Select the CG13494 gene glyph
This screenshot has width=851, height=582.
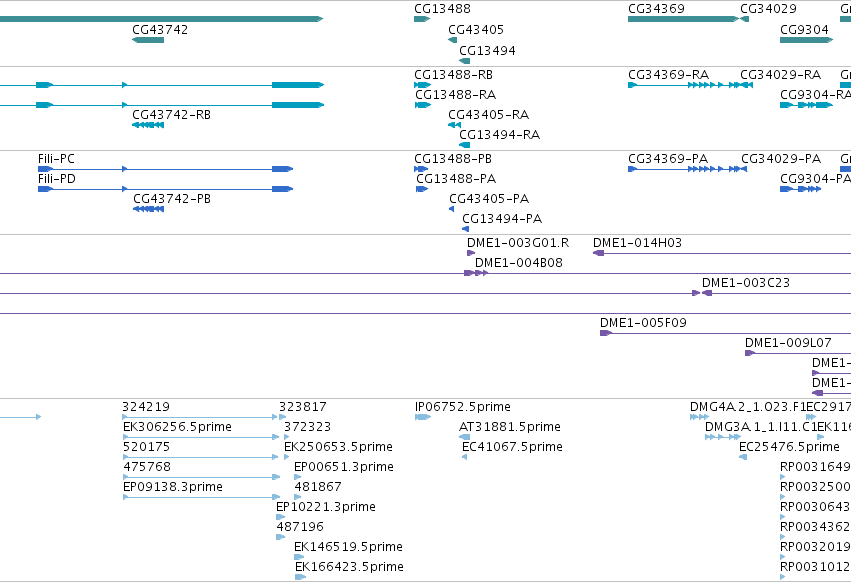[x=465, y=61]
